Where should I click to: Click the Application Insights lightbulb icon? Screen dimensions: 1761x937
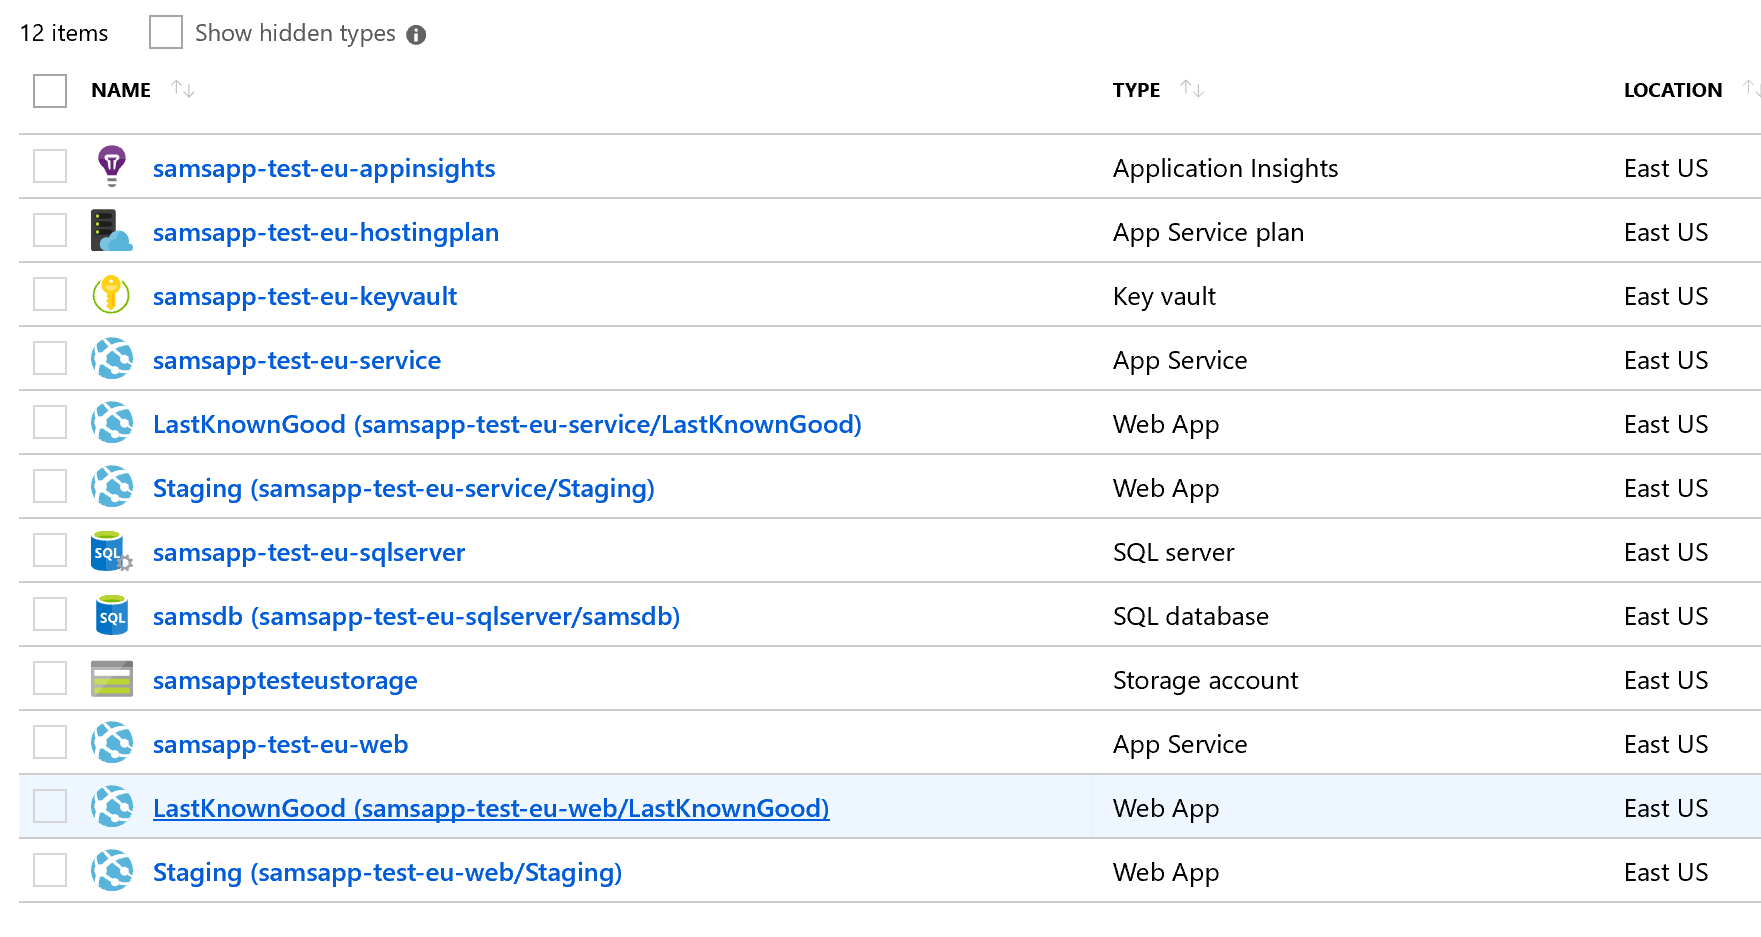[x=112, y=166]
